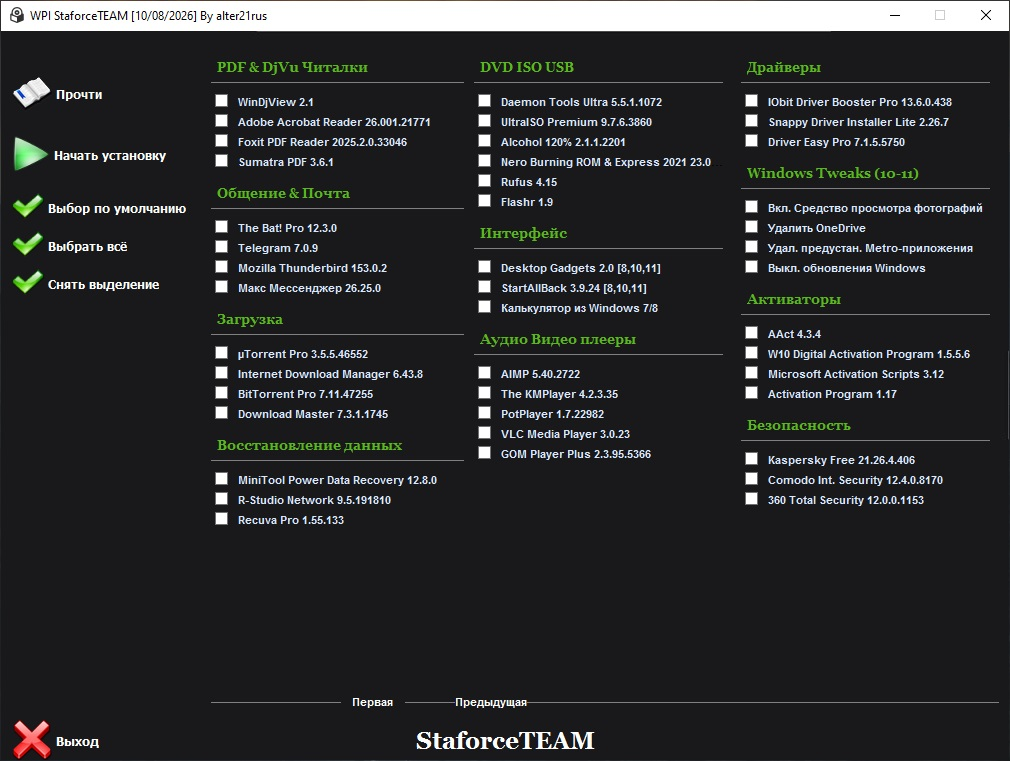Open the Прочти readme label
This screenshot has height=761, width=1010.
coord(79,95)
